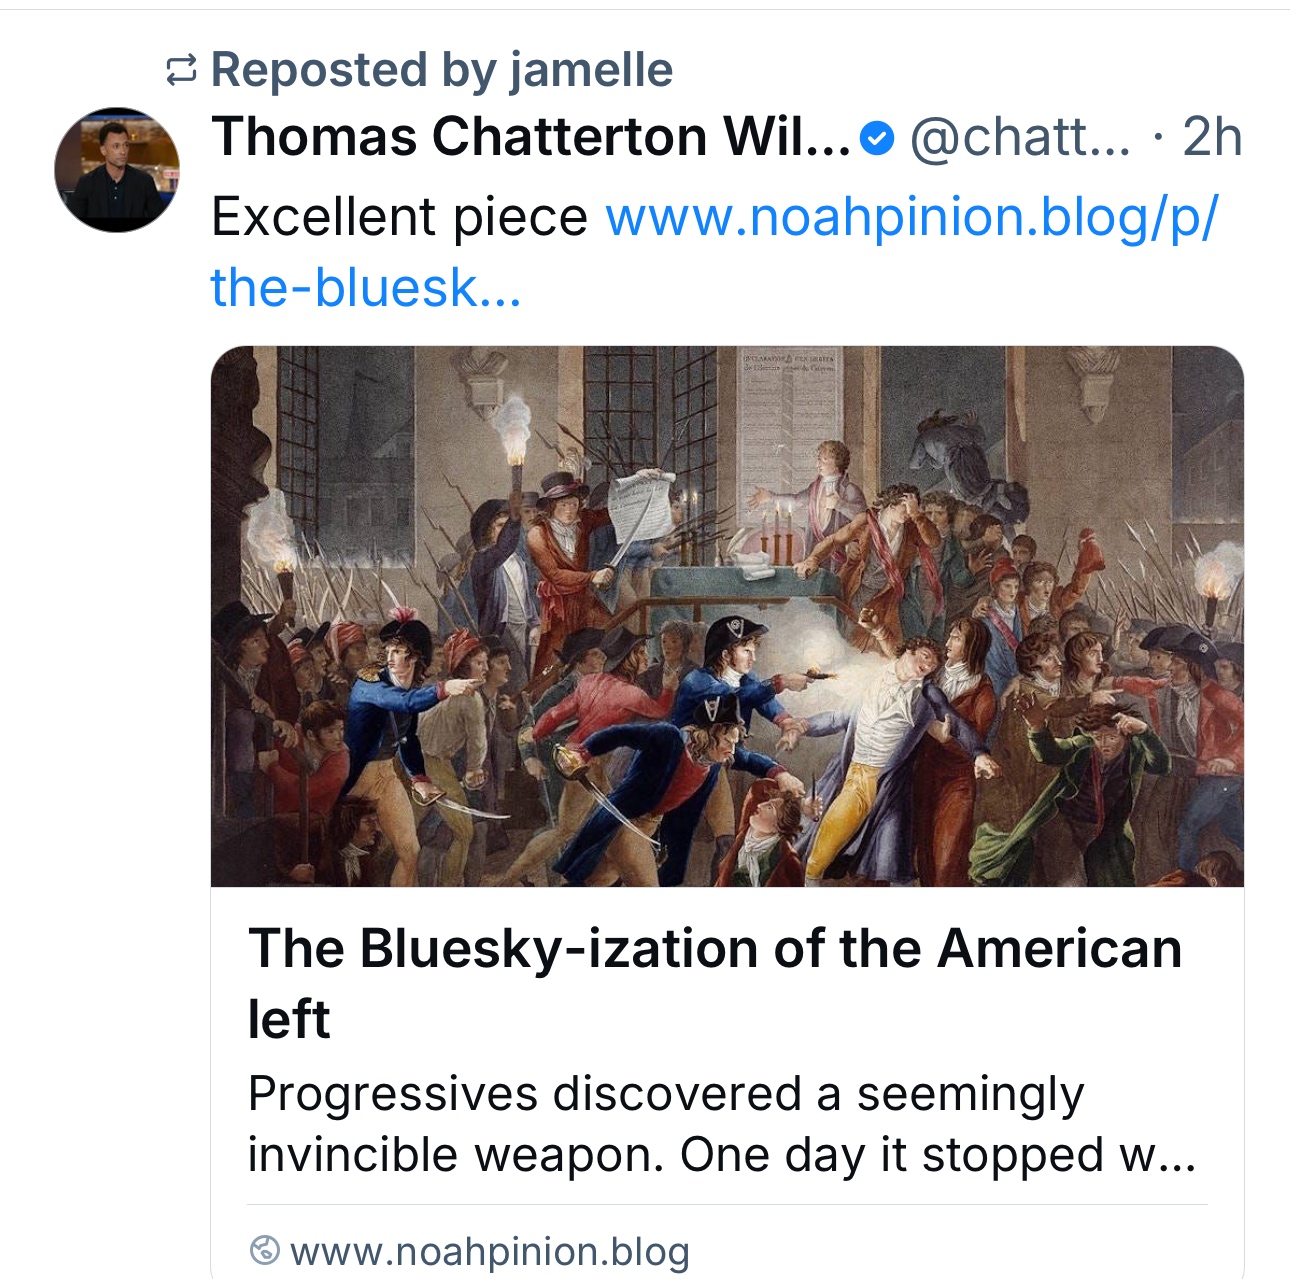The height and width of the screenshot is (1279, 1290).
Task: Click the repost arrows icon
Action: (x=181, y=70)
